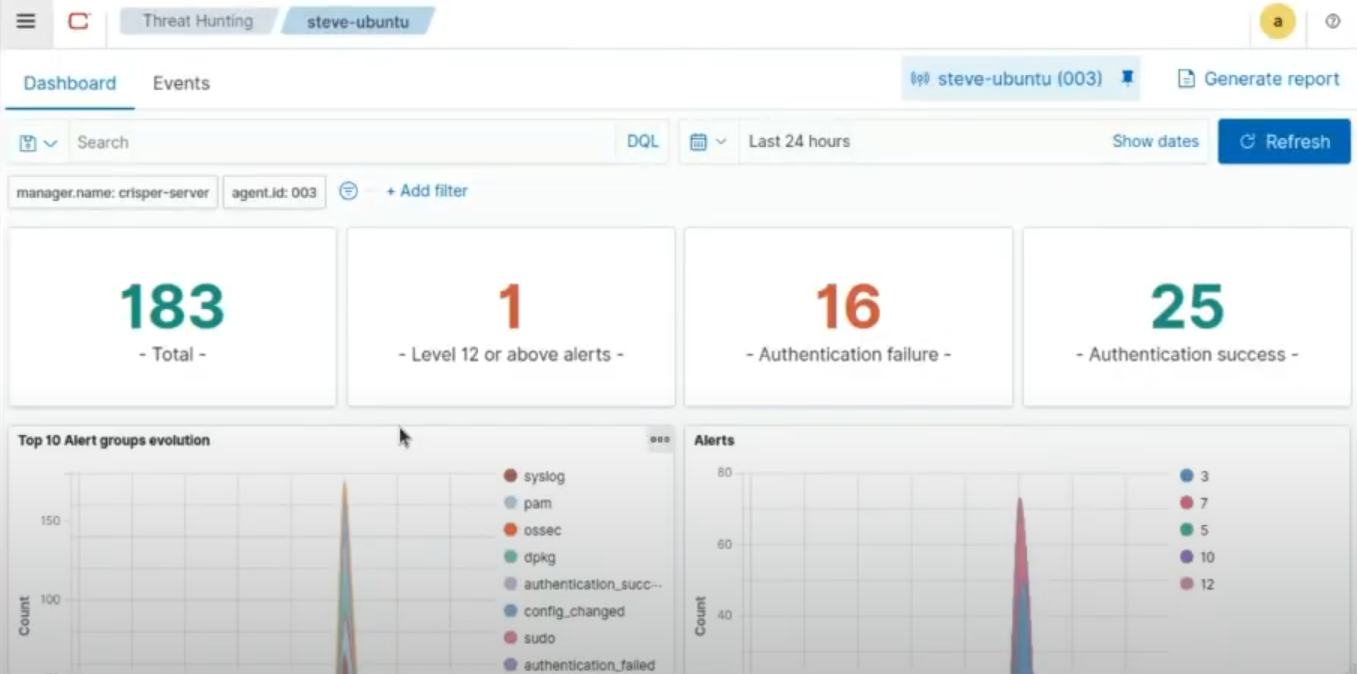Open the date quick menu calendar dropdown
The height and width of the screenshot is (674, 1357).
point(708,142)
